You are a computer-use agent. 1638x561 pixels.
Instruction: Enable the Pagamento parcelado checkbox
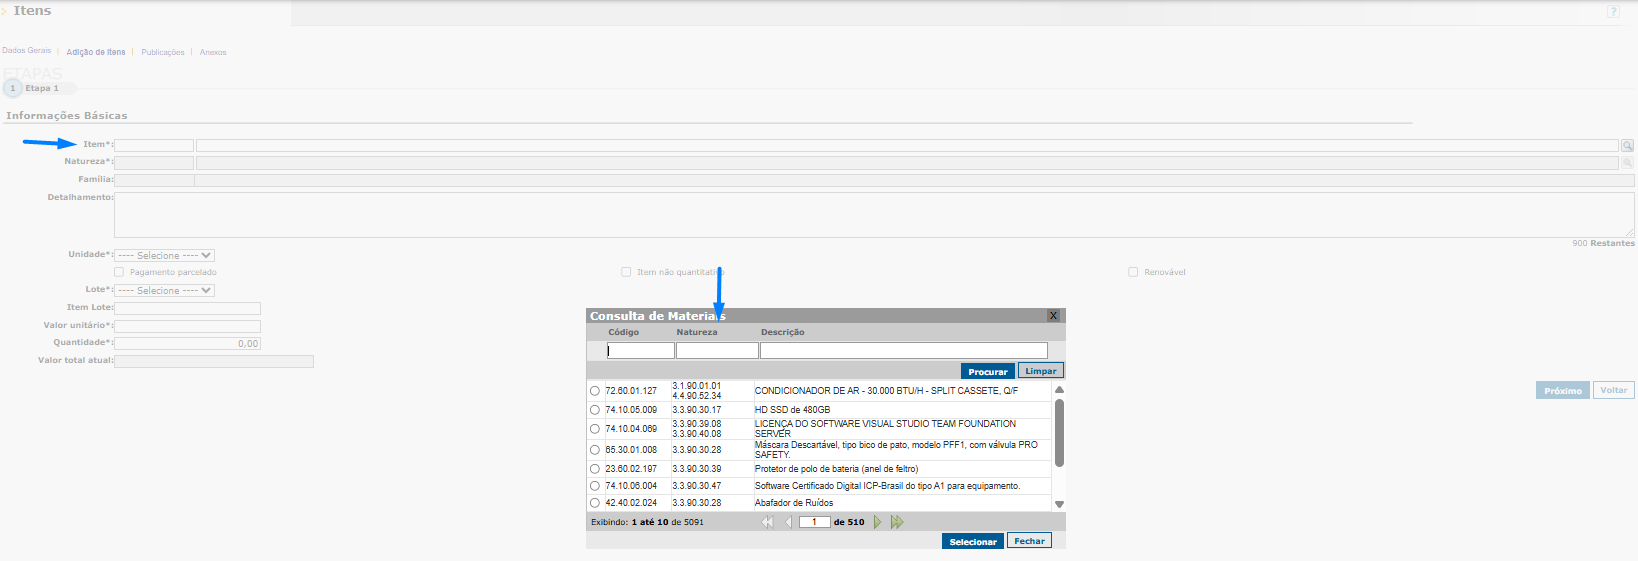point(119,272)
